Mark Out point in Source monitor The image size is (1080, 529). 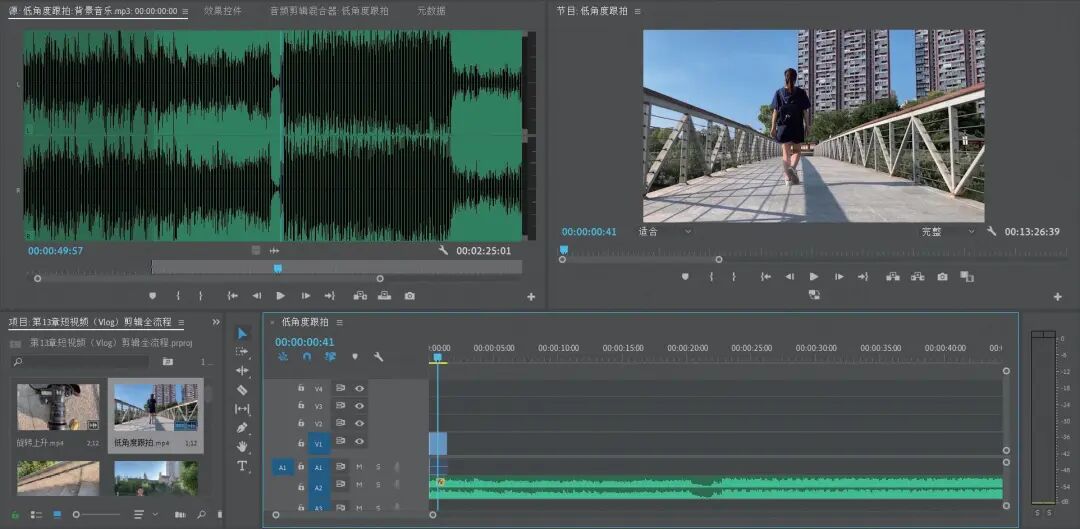pyautogui.click(x=201, y=295)
